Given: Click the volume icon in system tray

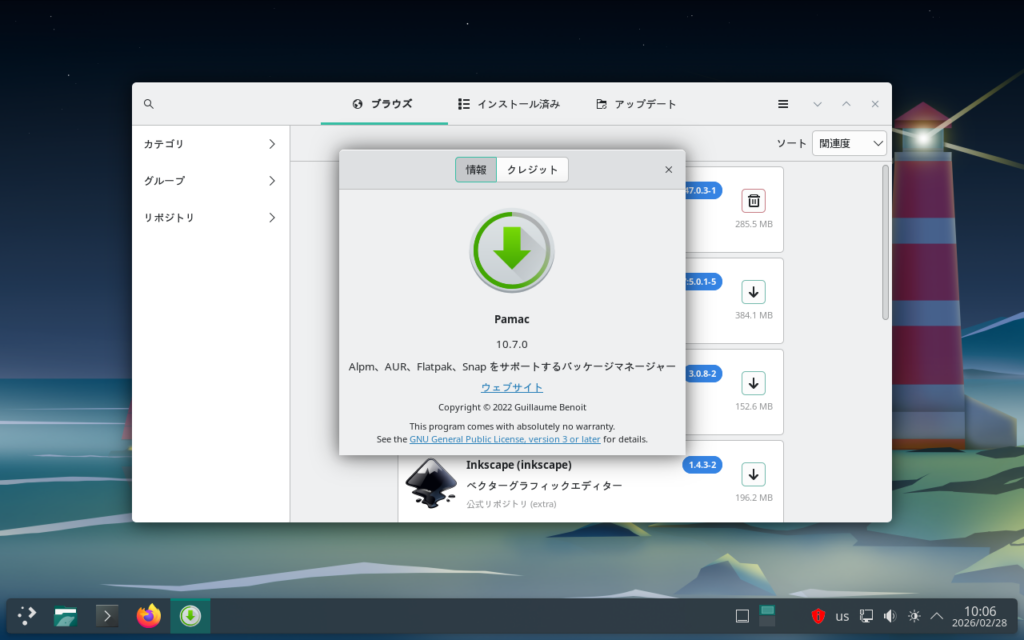Looking at the screenshot, I should (890, 616).
